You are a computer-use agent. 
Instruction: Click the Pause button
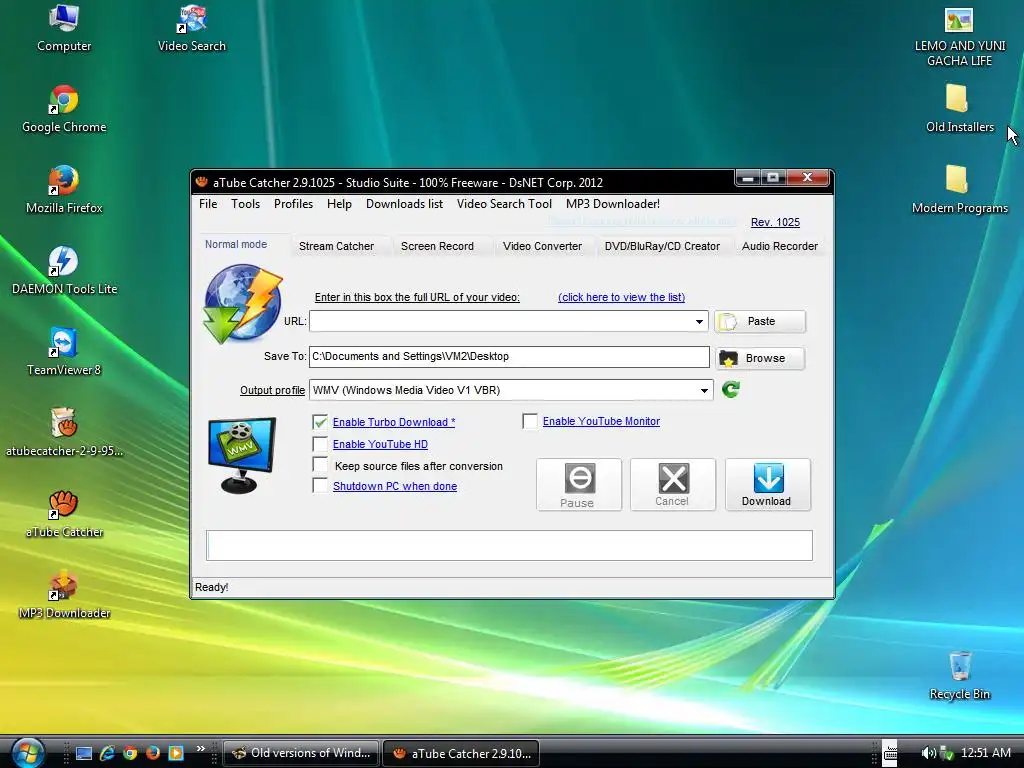(x=579, y=485)
